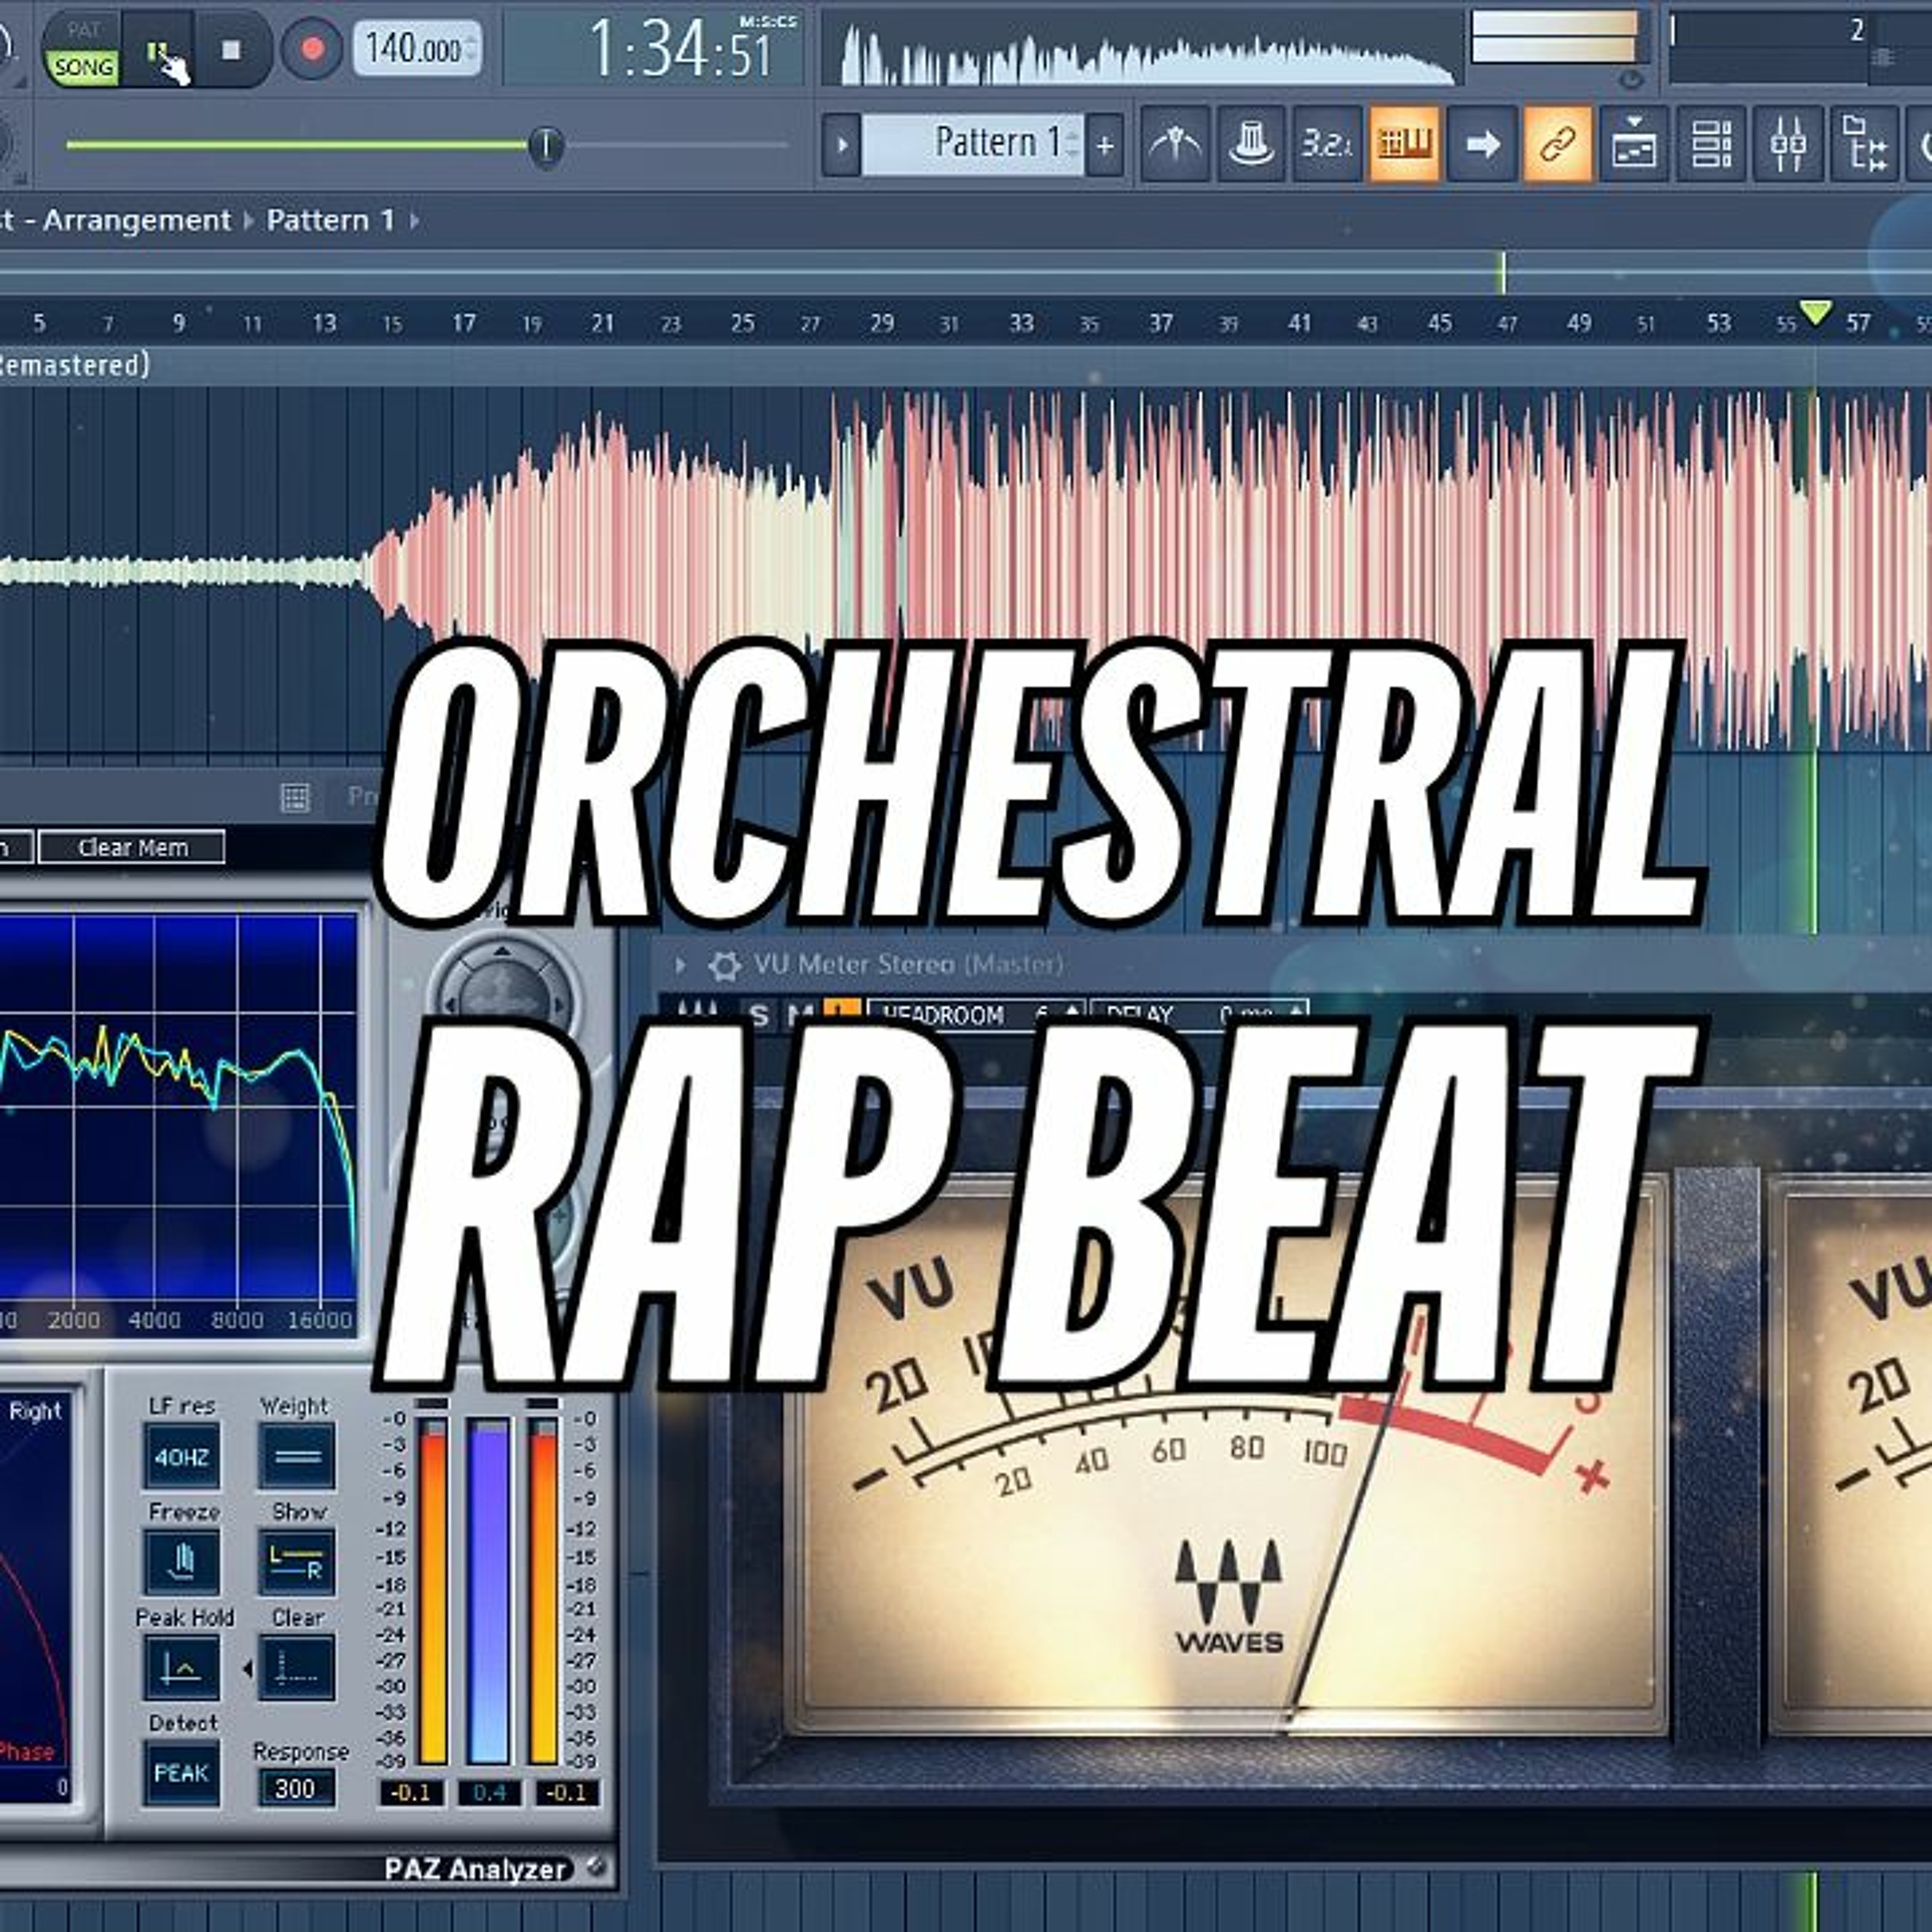Toggle the Freeze hand button
The width and height of the screenshot is (1932, 1932).
[181, 1562]
